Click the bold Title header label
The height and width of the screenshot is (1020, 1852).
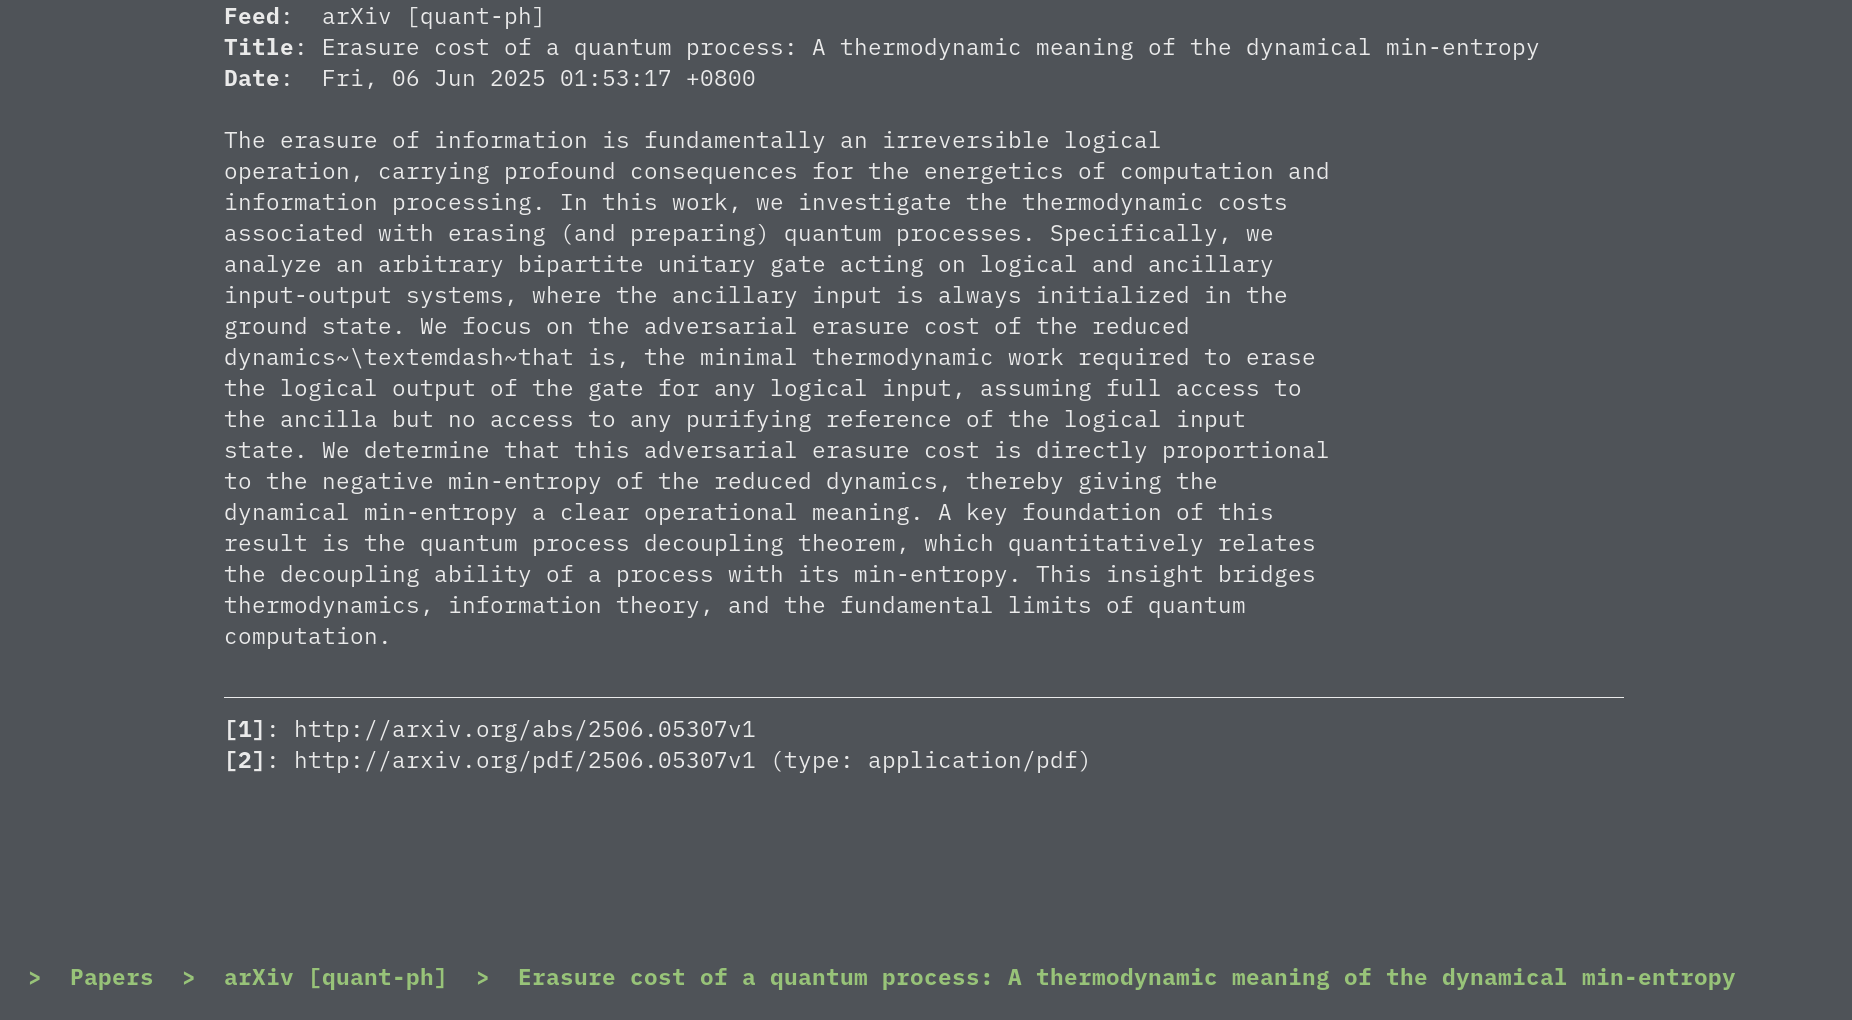coord(258,48)
